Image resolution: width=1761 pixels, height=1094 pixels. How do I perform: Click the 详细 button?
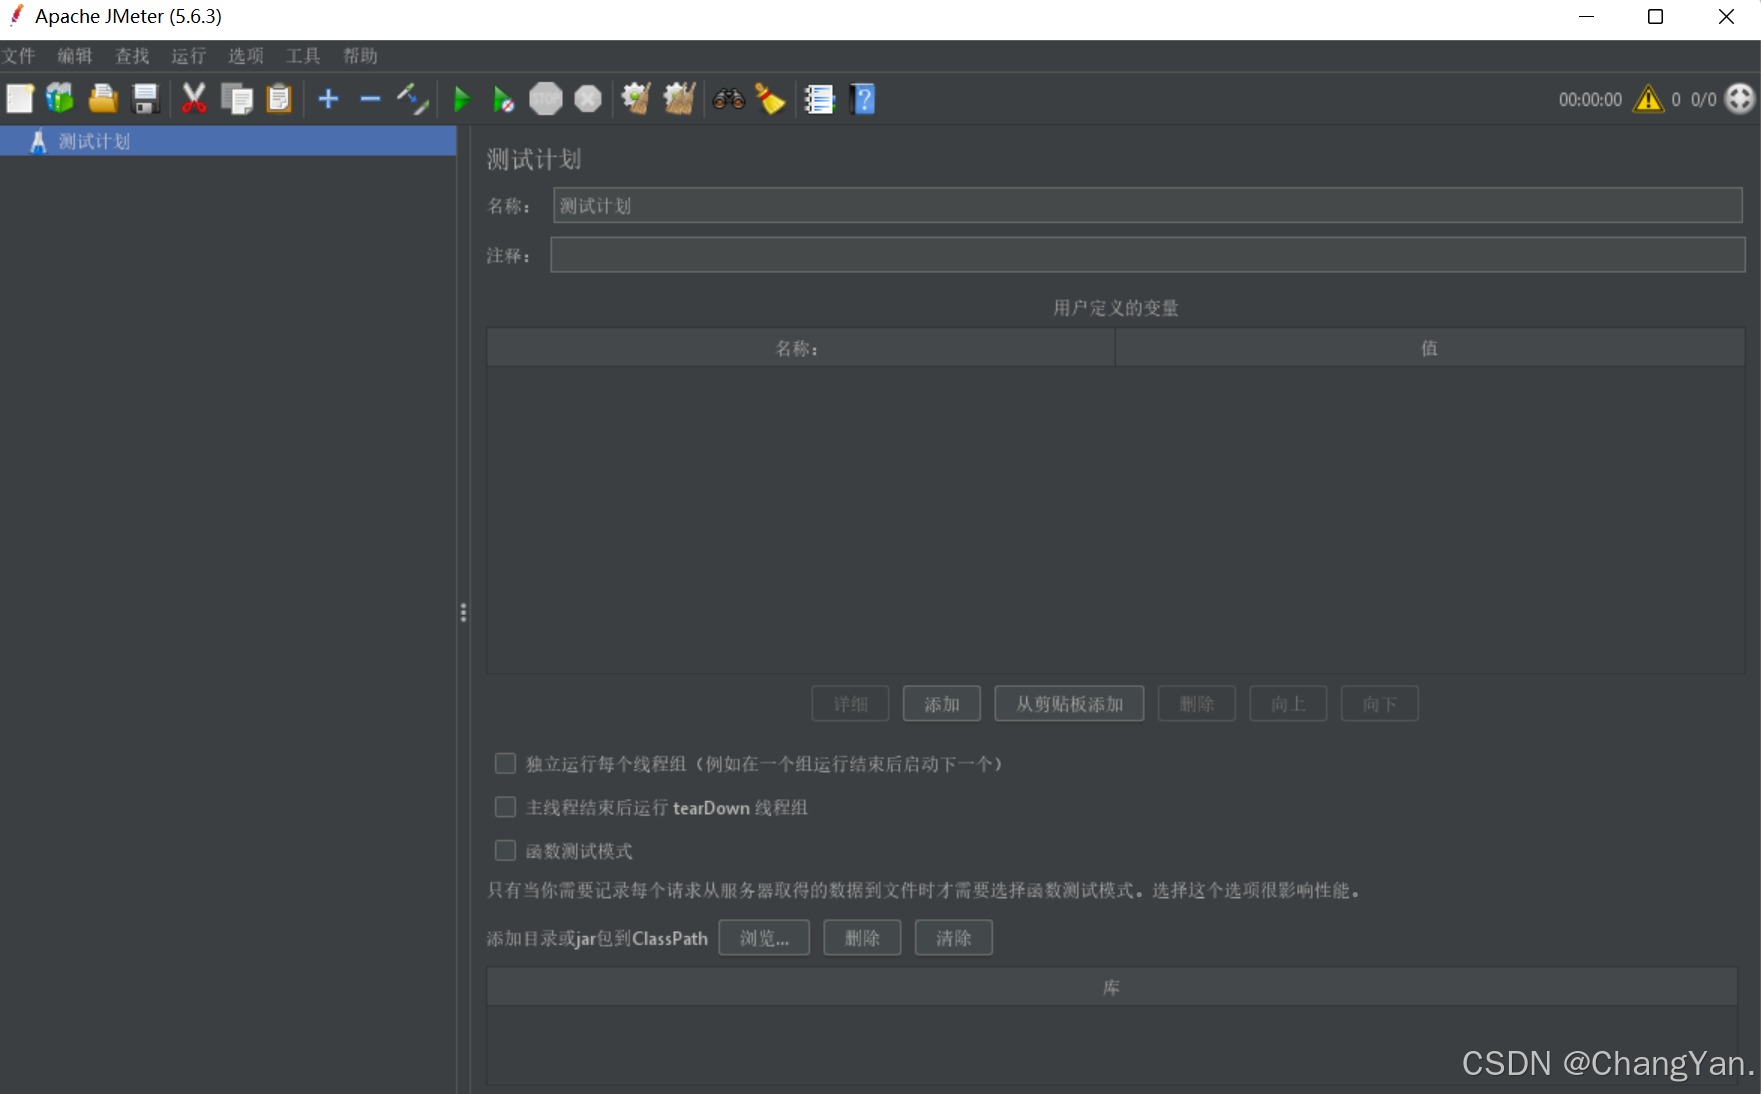[x=850, y=704]
